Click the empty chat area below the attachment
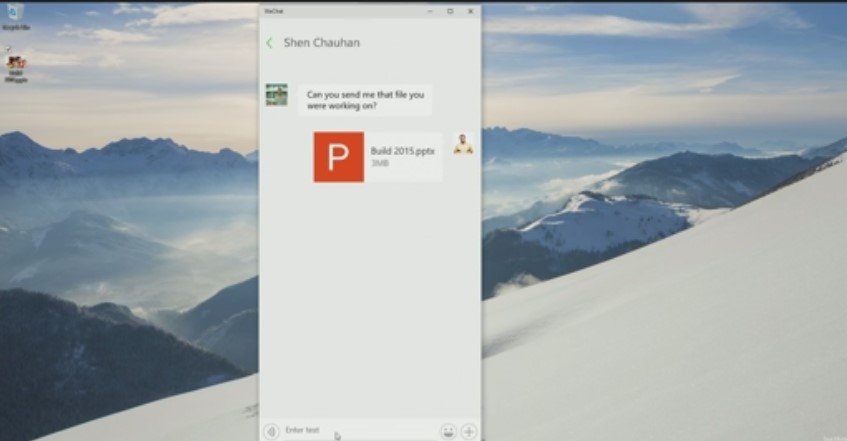 [370, 300]
